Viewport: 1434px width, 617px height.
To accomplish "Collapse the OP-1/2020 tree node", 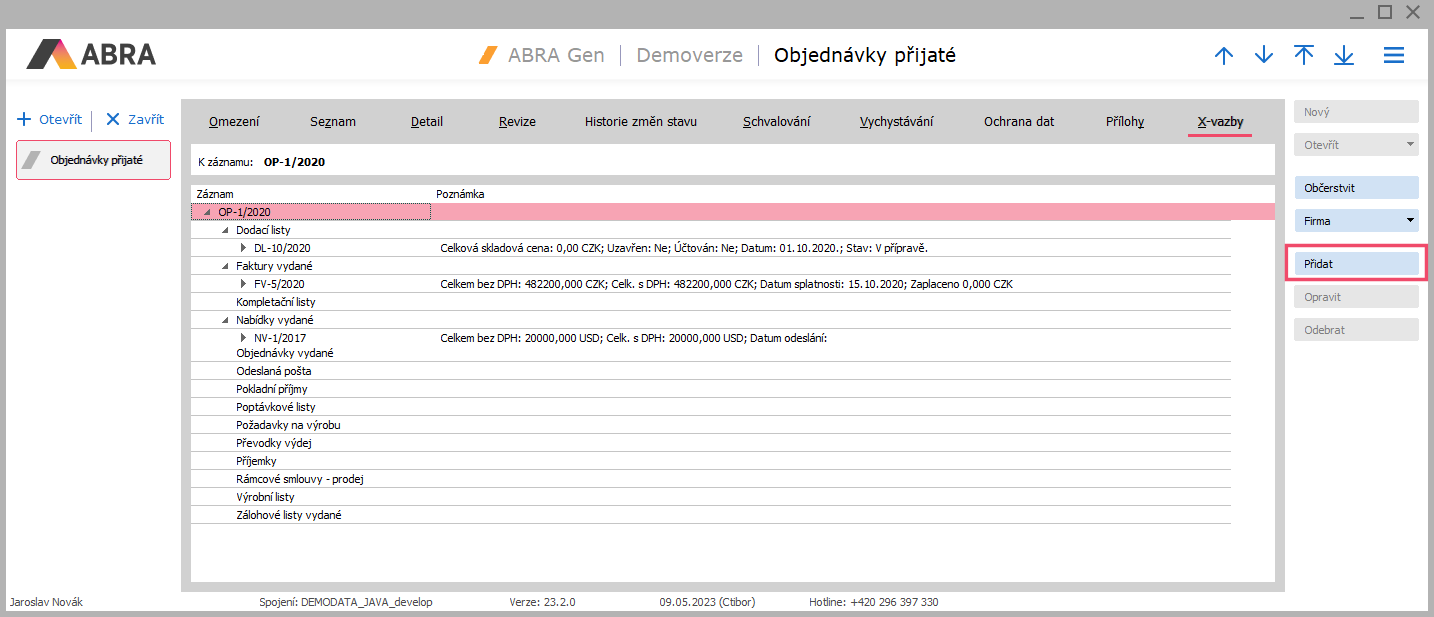I will point(207,212).
